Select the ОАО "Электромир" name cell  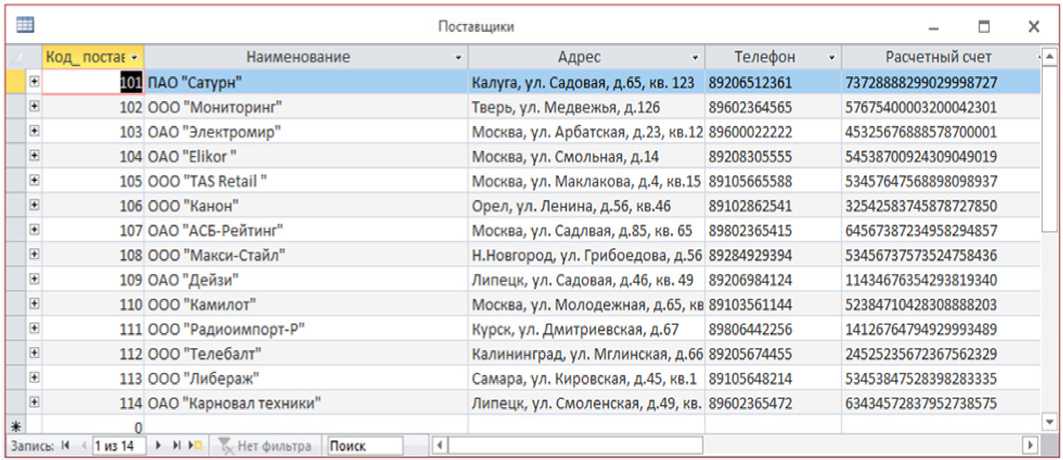pyautogui.click(x=306, y=131)
